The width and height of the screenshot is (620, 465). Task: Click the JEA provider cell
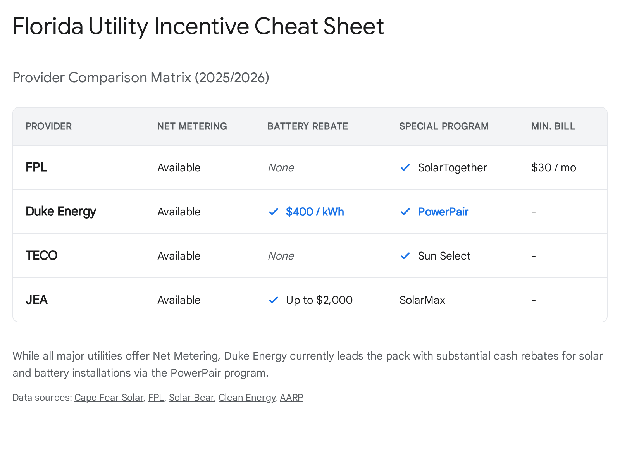(x=37, y=300)
